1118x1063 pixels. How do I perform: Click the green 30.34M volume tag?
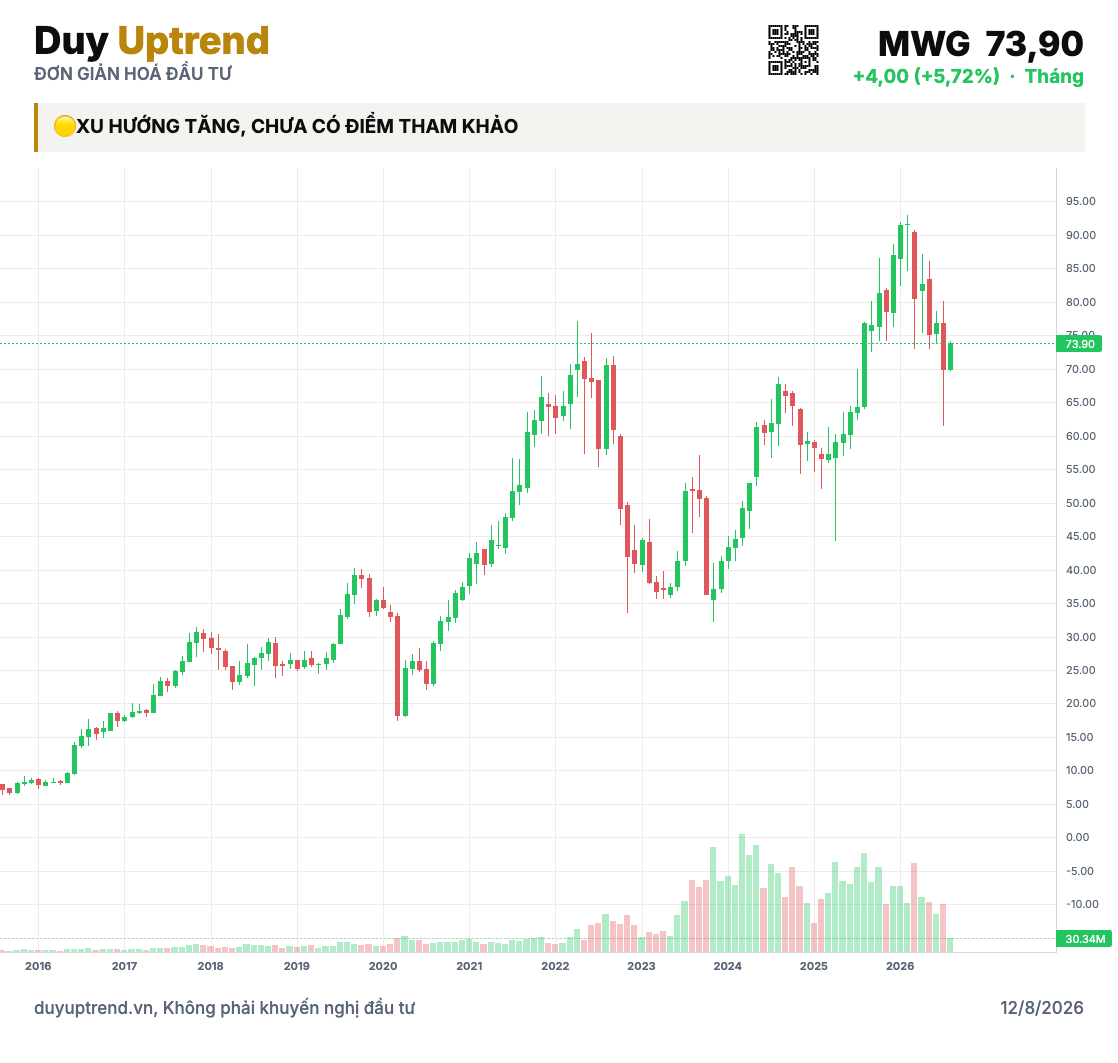tap(1083, 939)
